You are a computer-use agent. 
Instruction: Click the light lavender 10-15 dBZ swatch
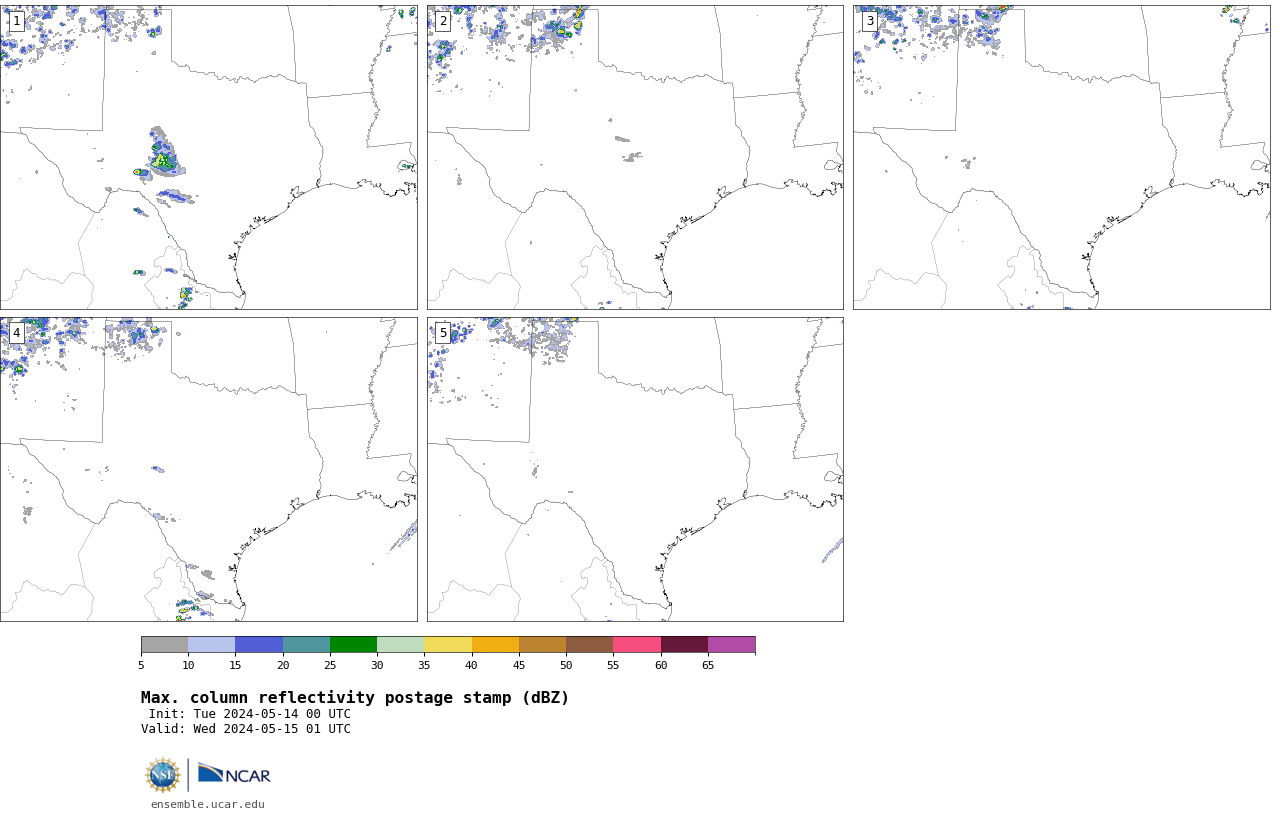pyautogui.click(x=212, y=644)
